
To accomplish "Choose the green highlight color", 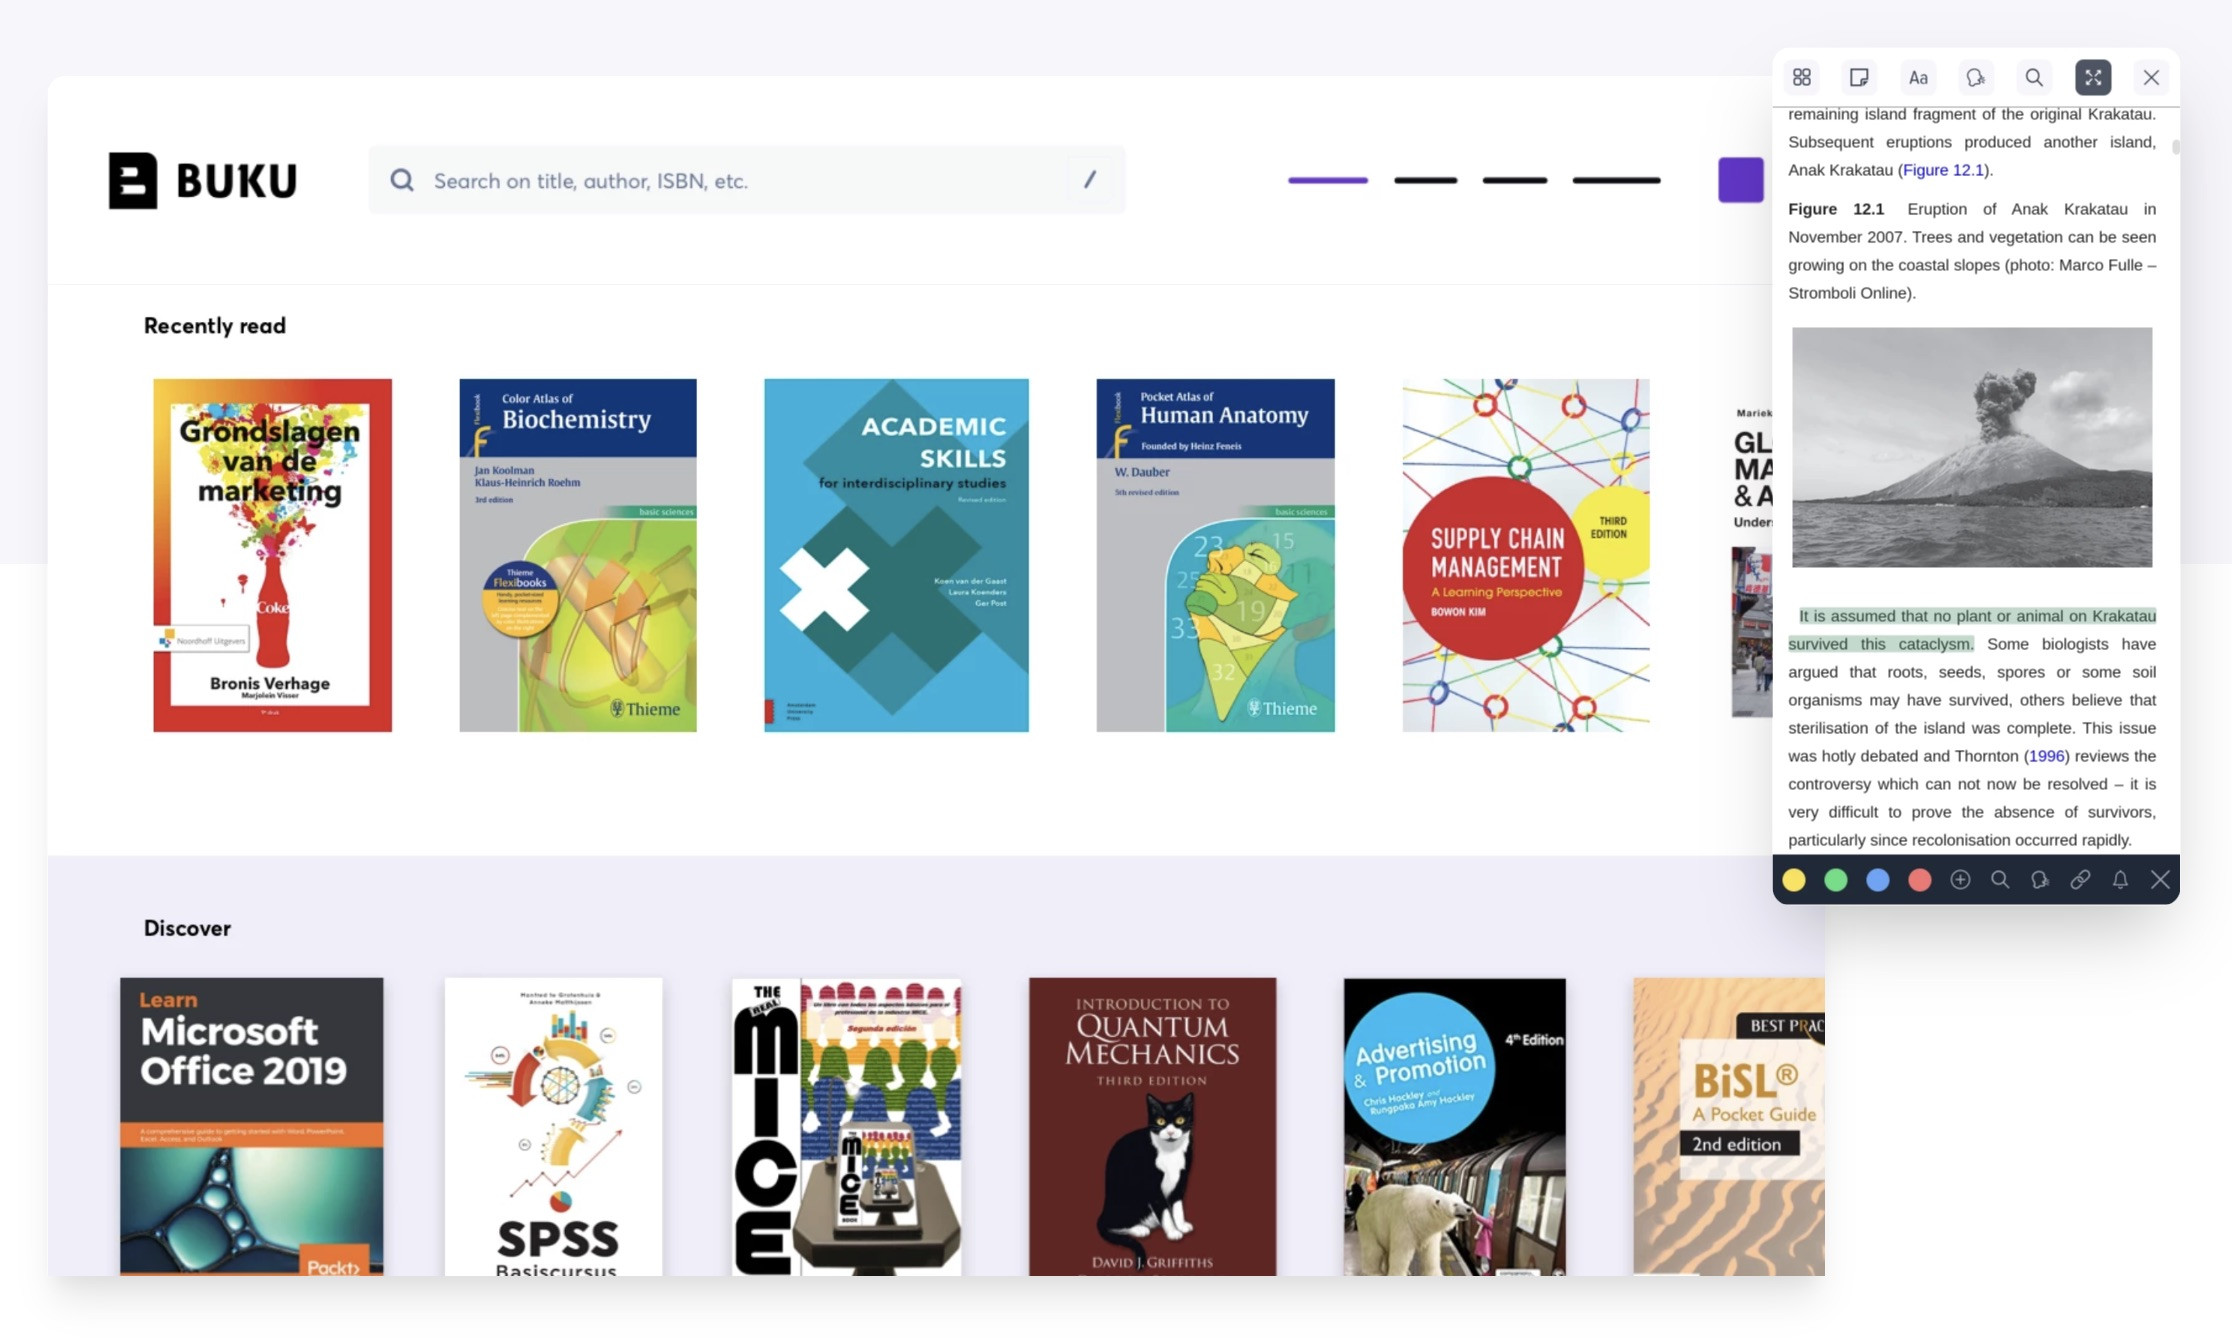I will tap(1836, 880).
